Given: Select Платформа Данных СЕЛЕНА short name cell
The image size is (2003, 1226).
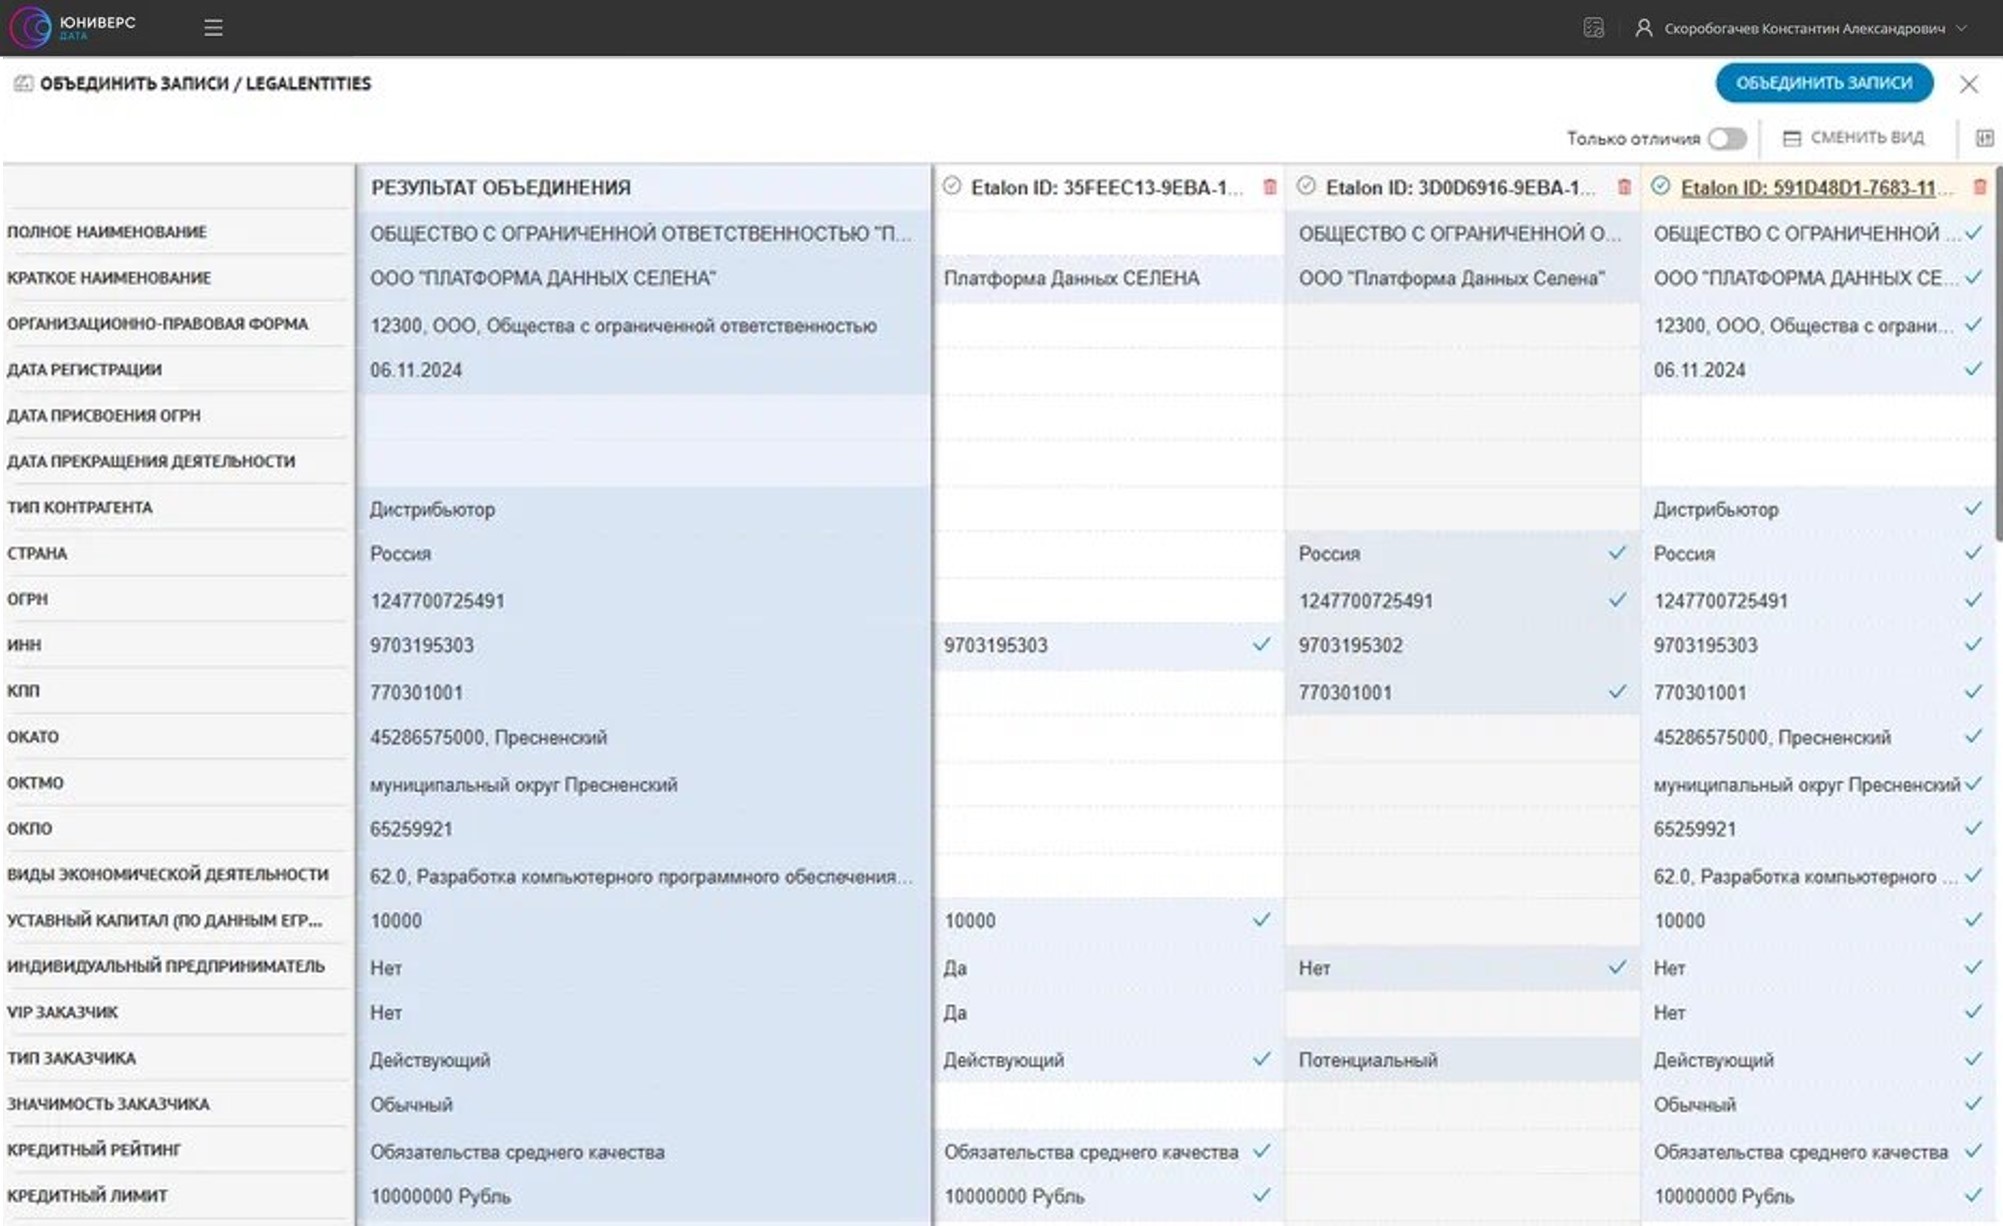Looking at the screenshot, I should pos(1071,279).
